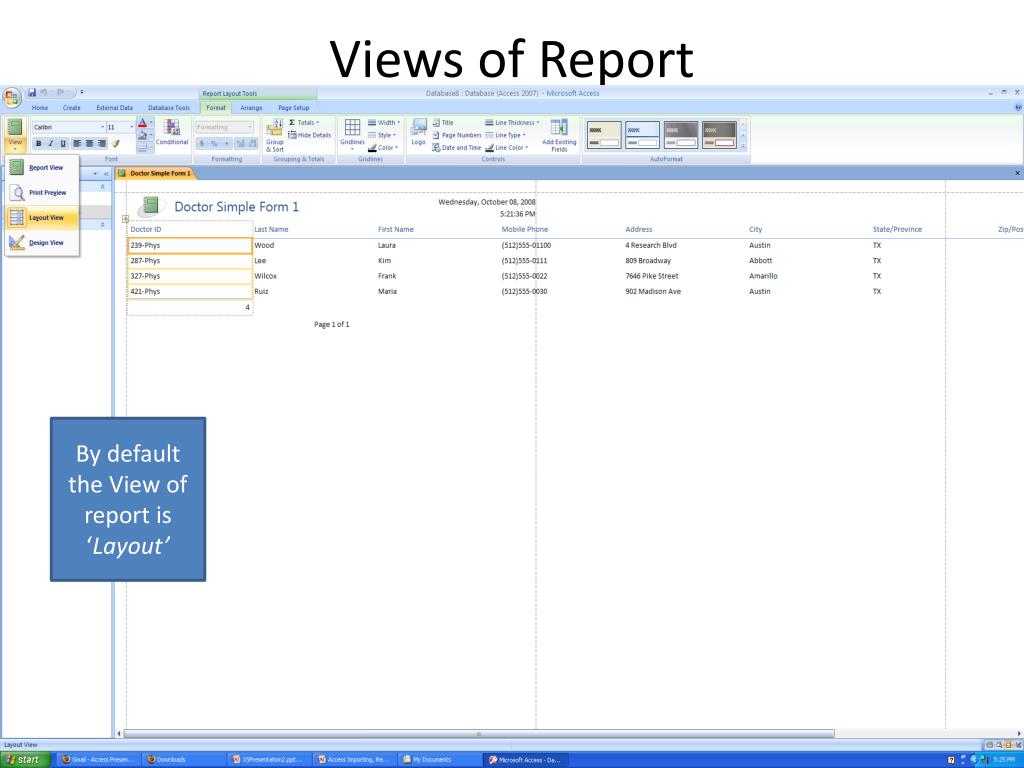
Task: Center align text
Action: 89,144
